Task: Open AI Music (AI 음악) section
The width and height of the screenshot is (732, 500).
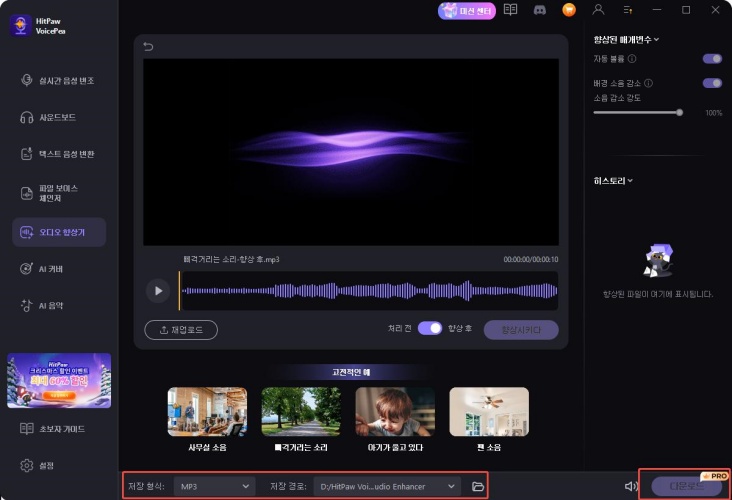Action: [59, 306]
